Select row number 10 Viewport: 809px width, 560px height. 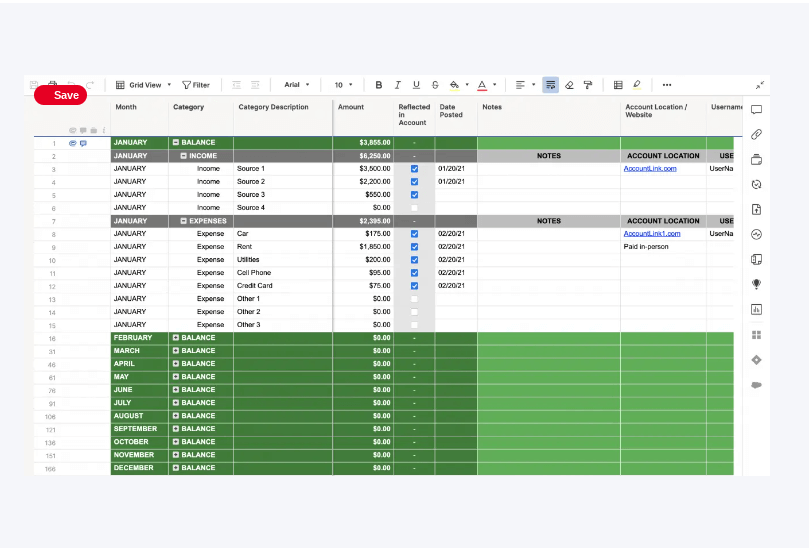[x=52, y=261]
